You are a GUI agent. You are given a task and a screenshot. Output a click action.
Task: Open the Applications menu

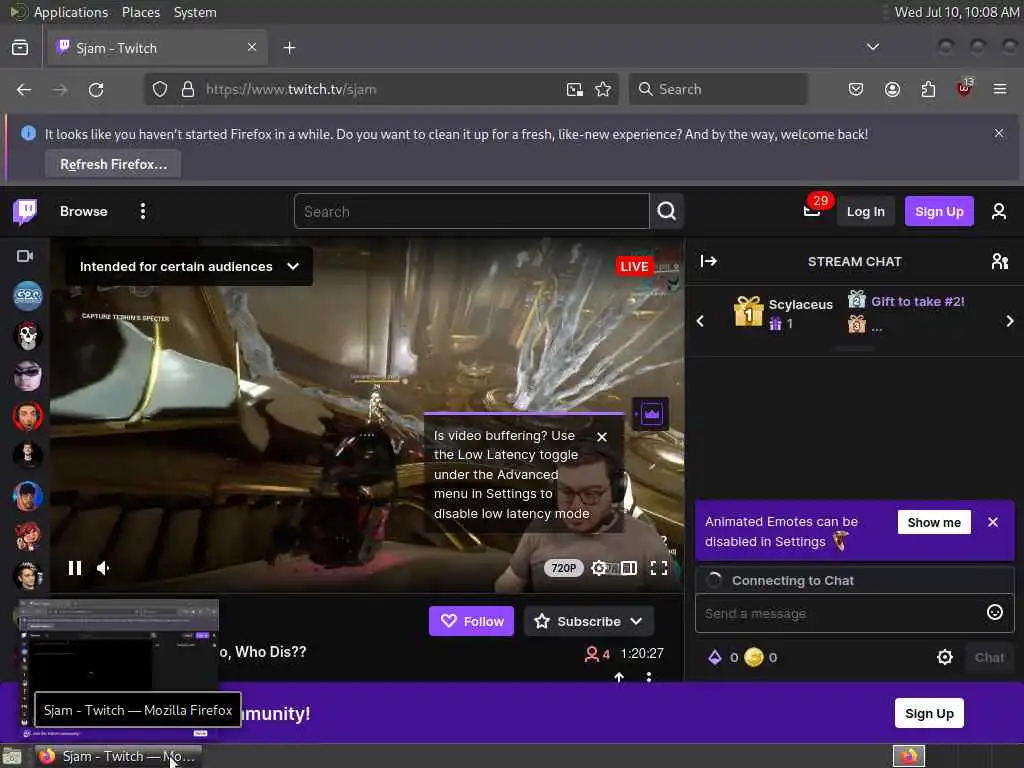[x=71, y=12]
